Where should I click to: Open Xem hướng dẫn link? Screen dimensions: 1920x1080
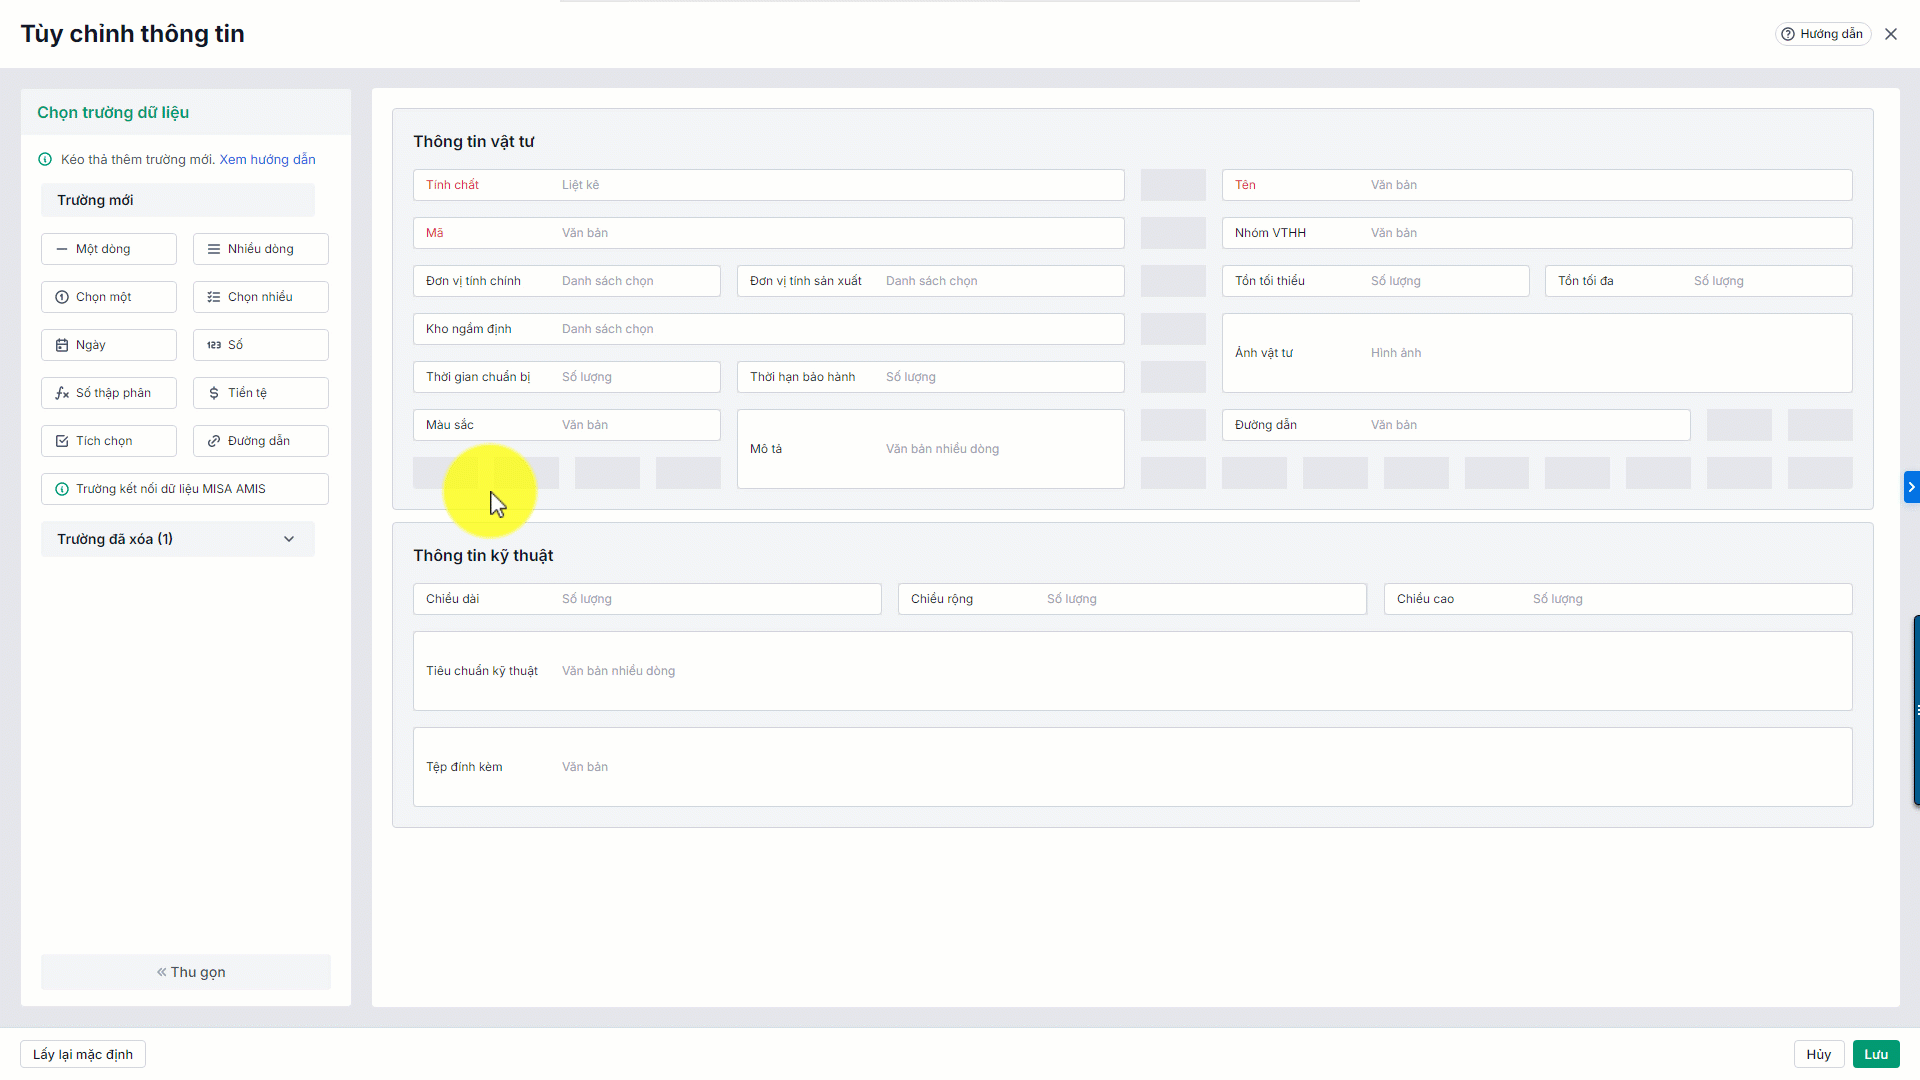[x=267, y=160]
